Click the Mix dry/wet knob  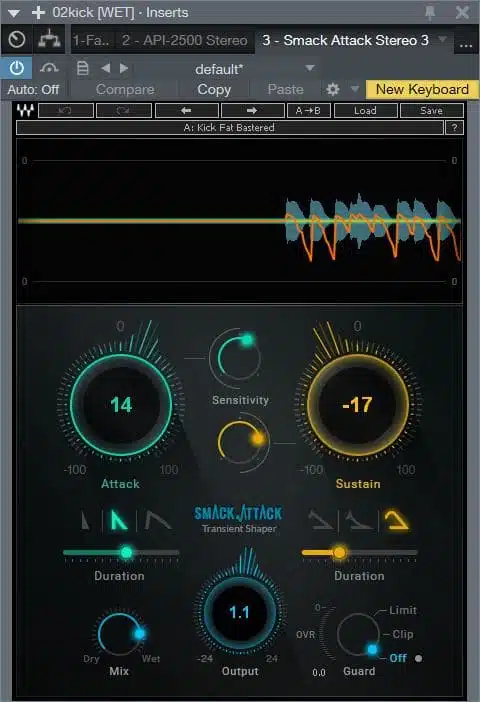point(120,633)
